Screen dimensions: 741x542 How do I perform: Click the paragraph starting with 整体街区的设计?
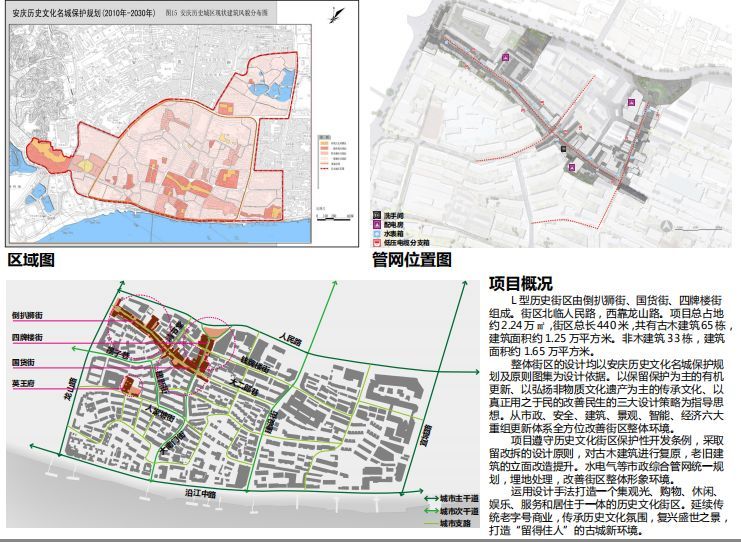[x=606, y=396]
